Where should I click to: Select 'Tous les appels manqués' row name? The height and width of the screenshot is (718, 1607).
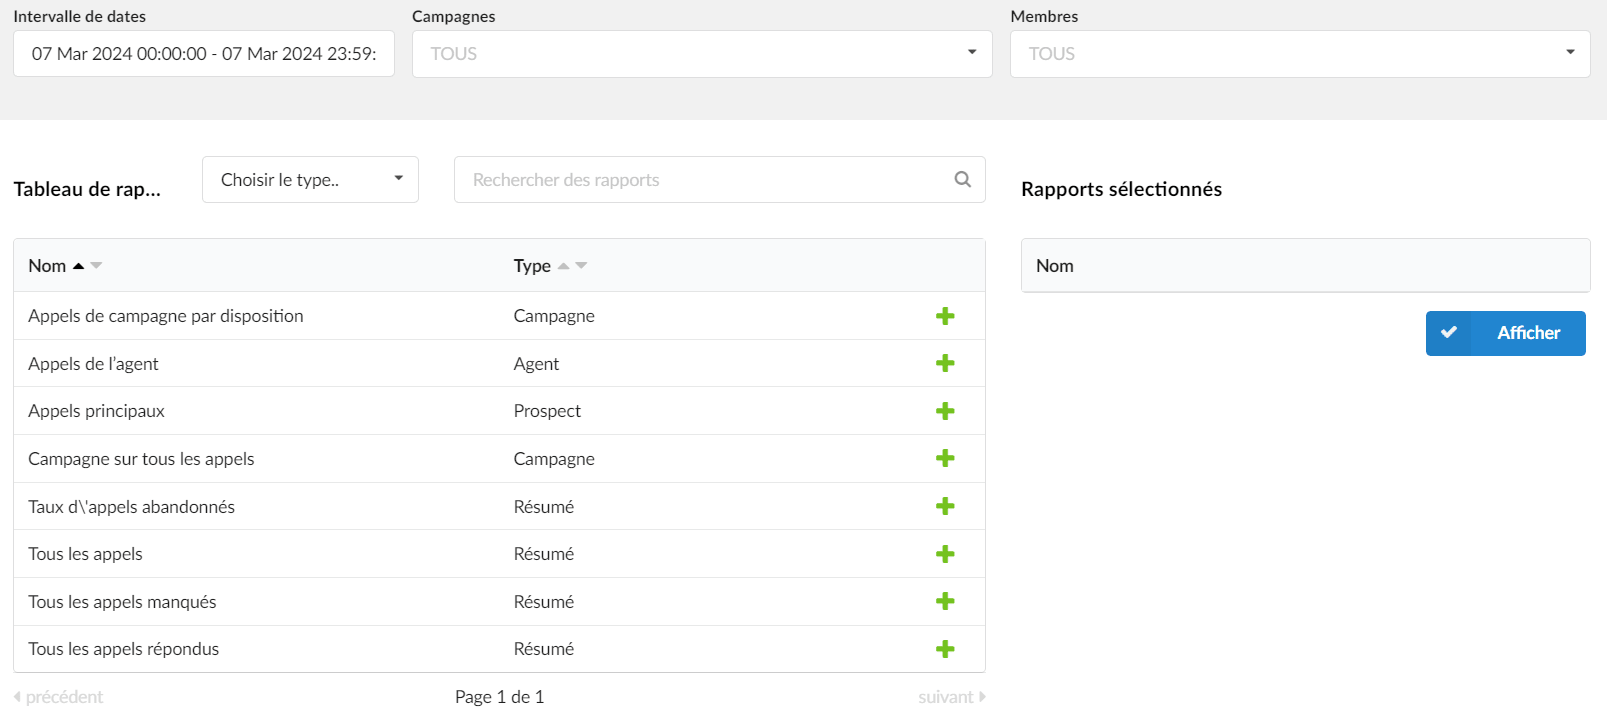pyautogui.click(x=122, y=602)
